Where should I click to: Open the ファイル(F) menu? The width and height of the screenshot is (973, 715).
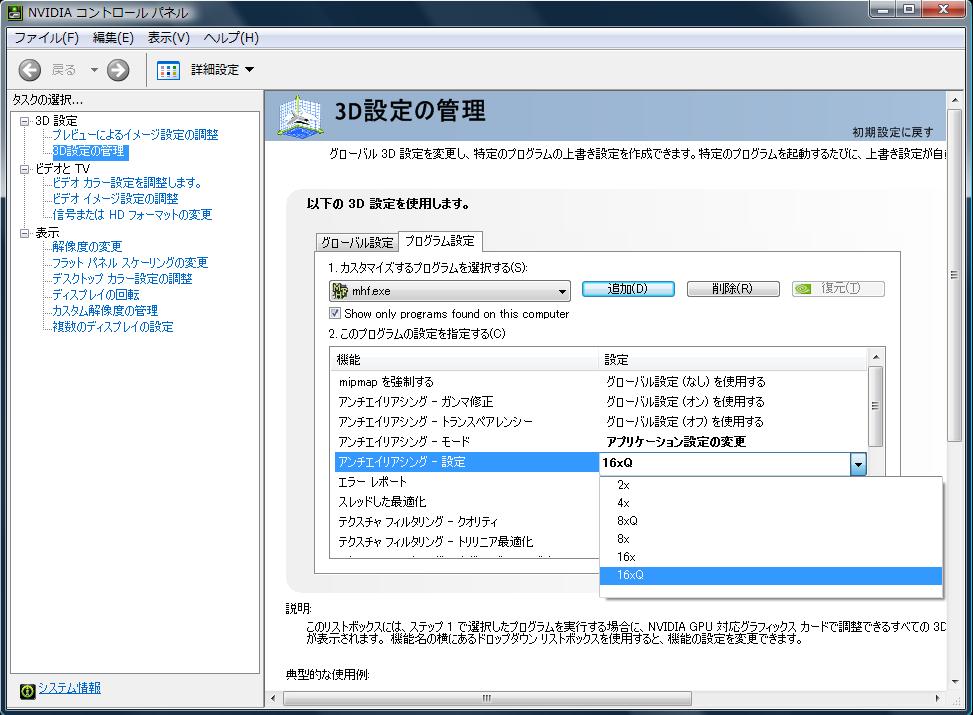tap(47, 38)
